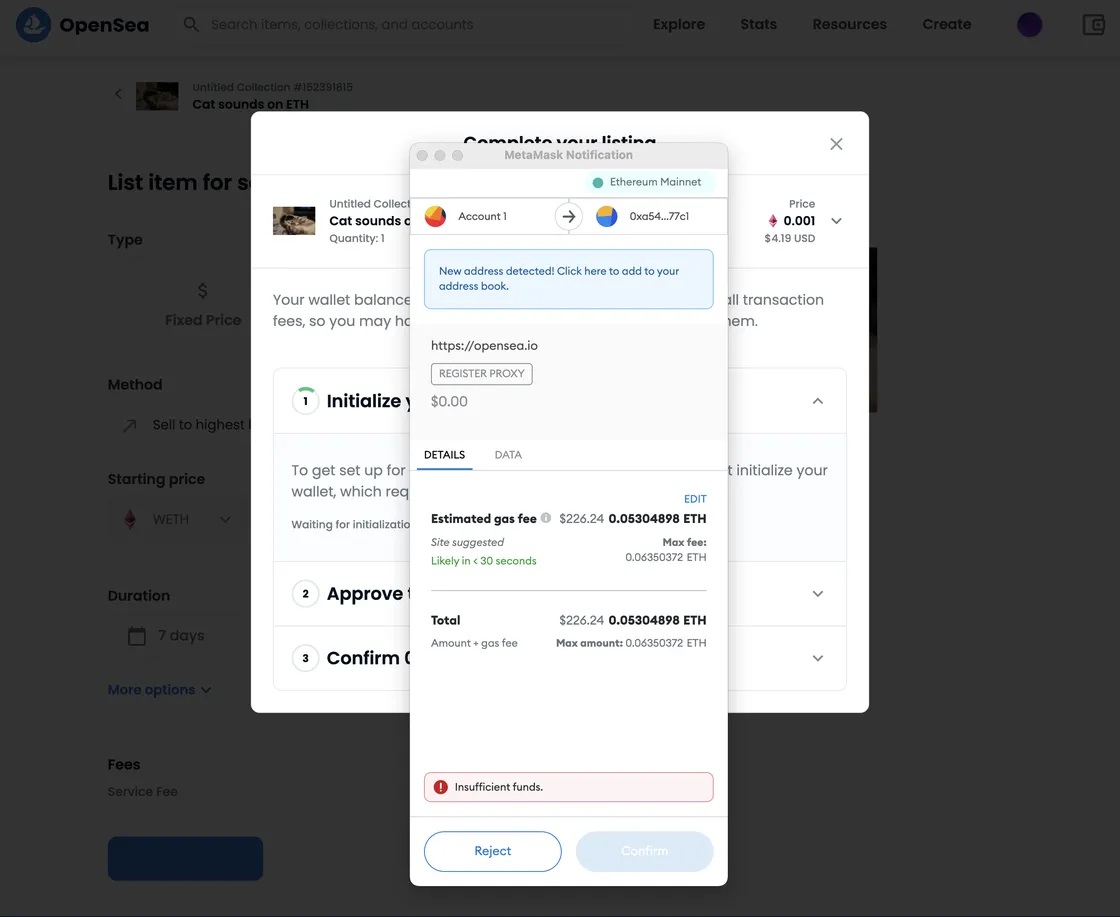Switch to the DATA tab
Screen dimensions: 1120x917
(508, 455)
